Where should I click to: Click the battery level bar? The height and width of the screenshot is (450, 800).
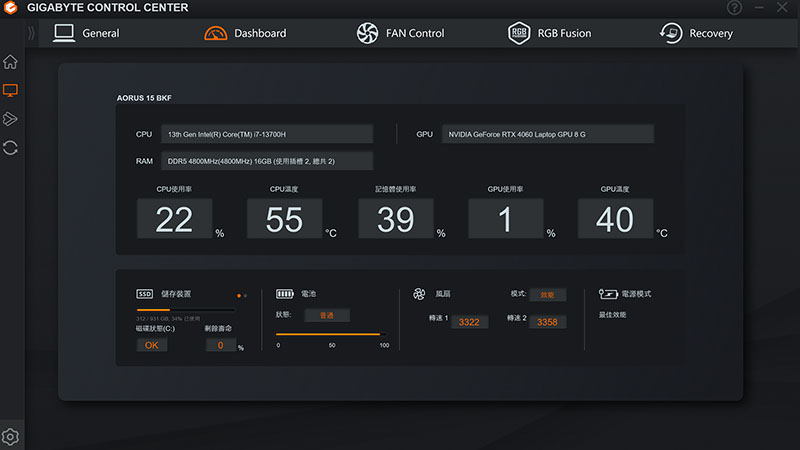coord(331,334)
